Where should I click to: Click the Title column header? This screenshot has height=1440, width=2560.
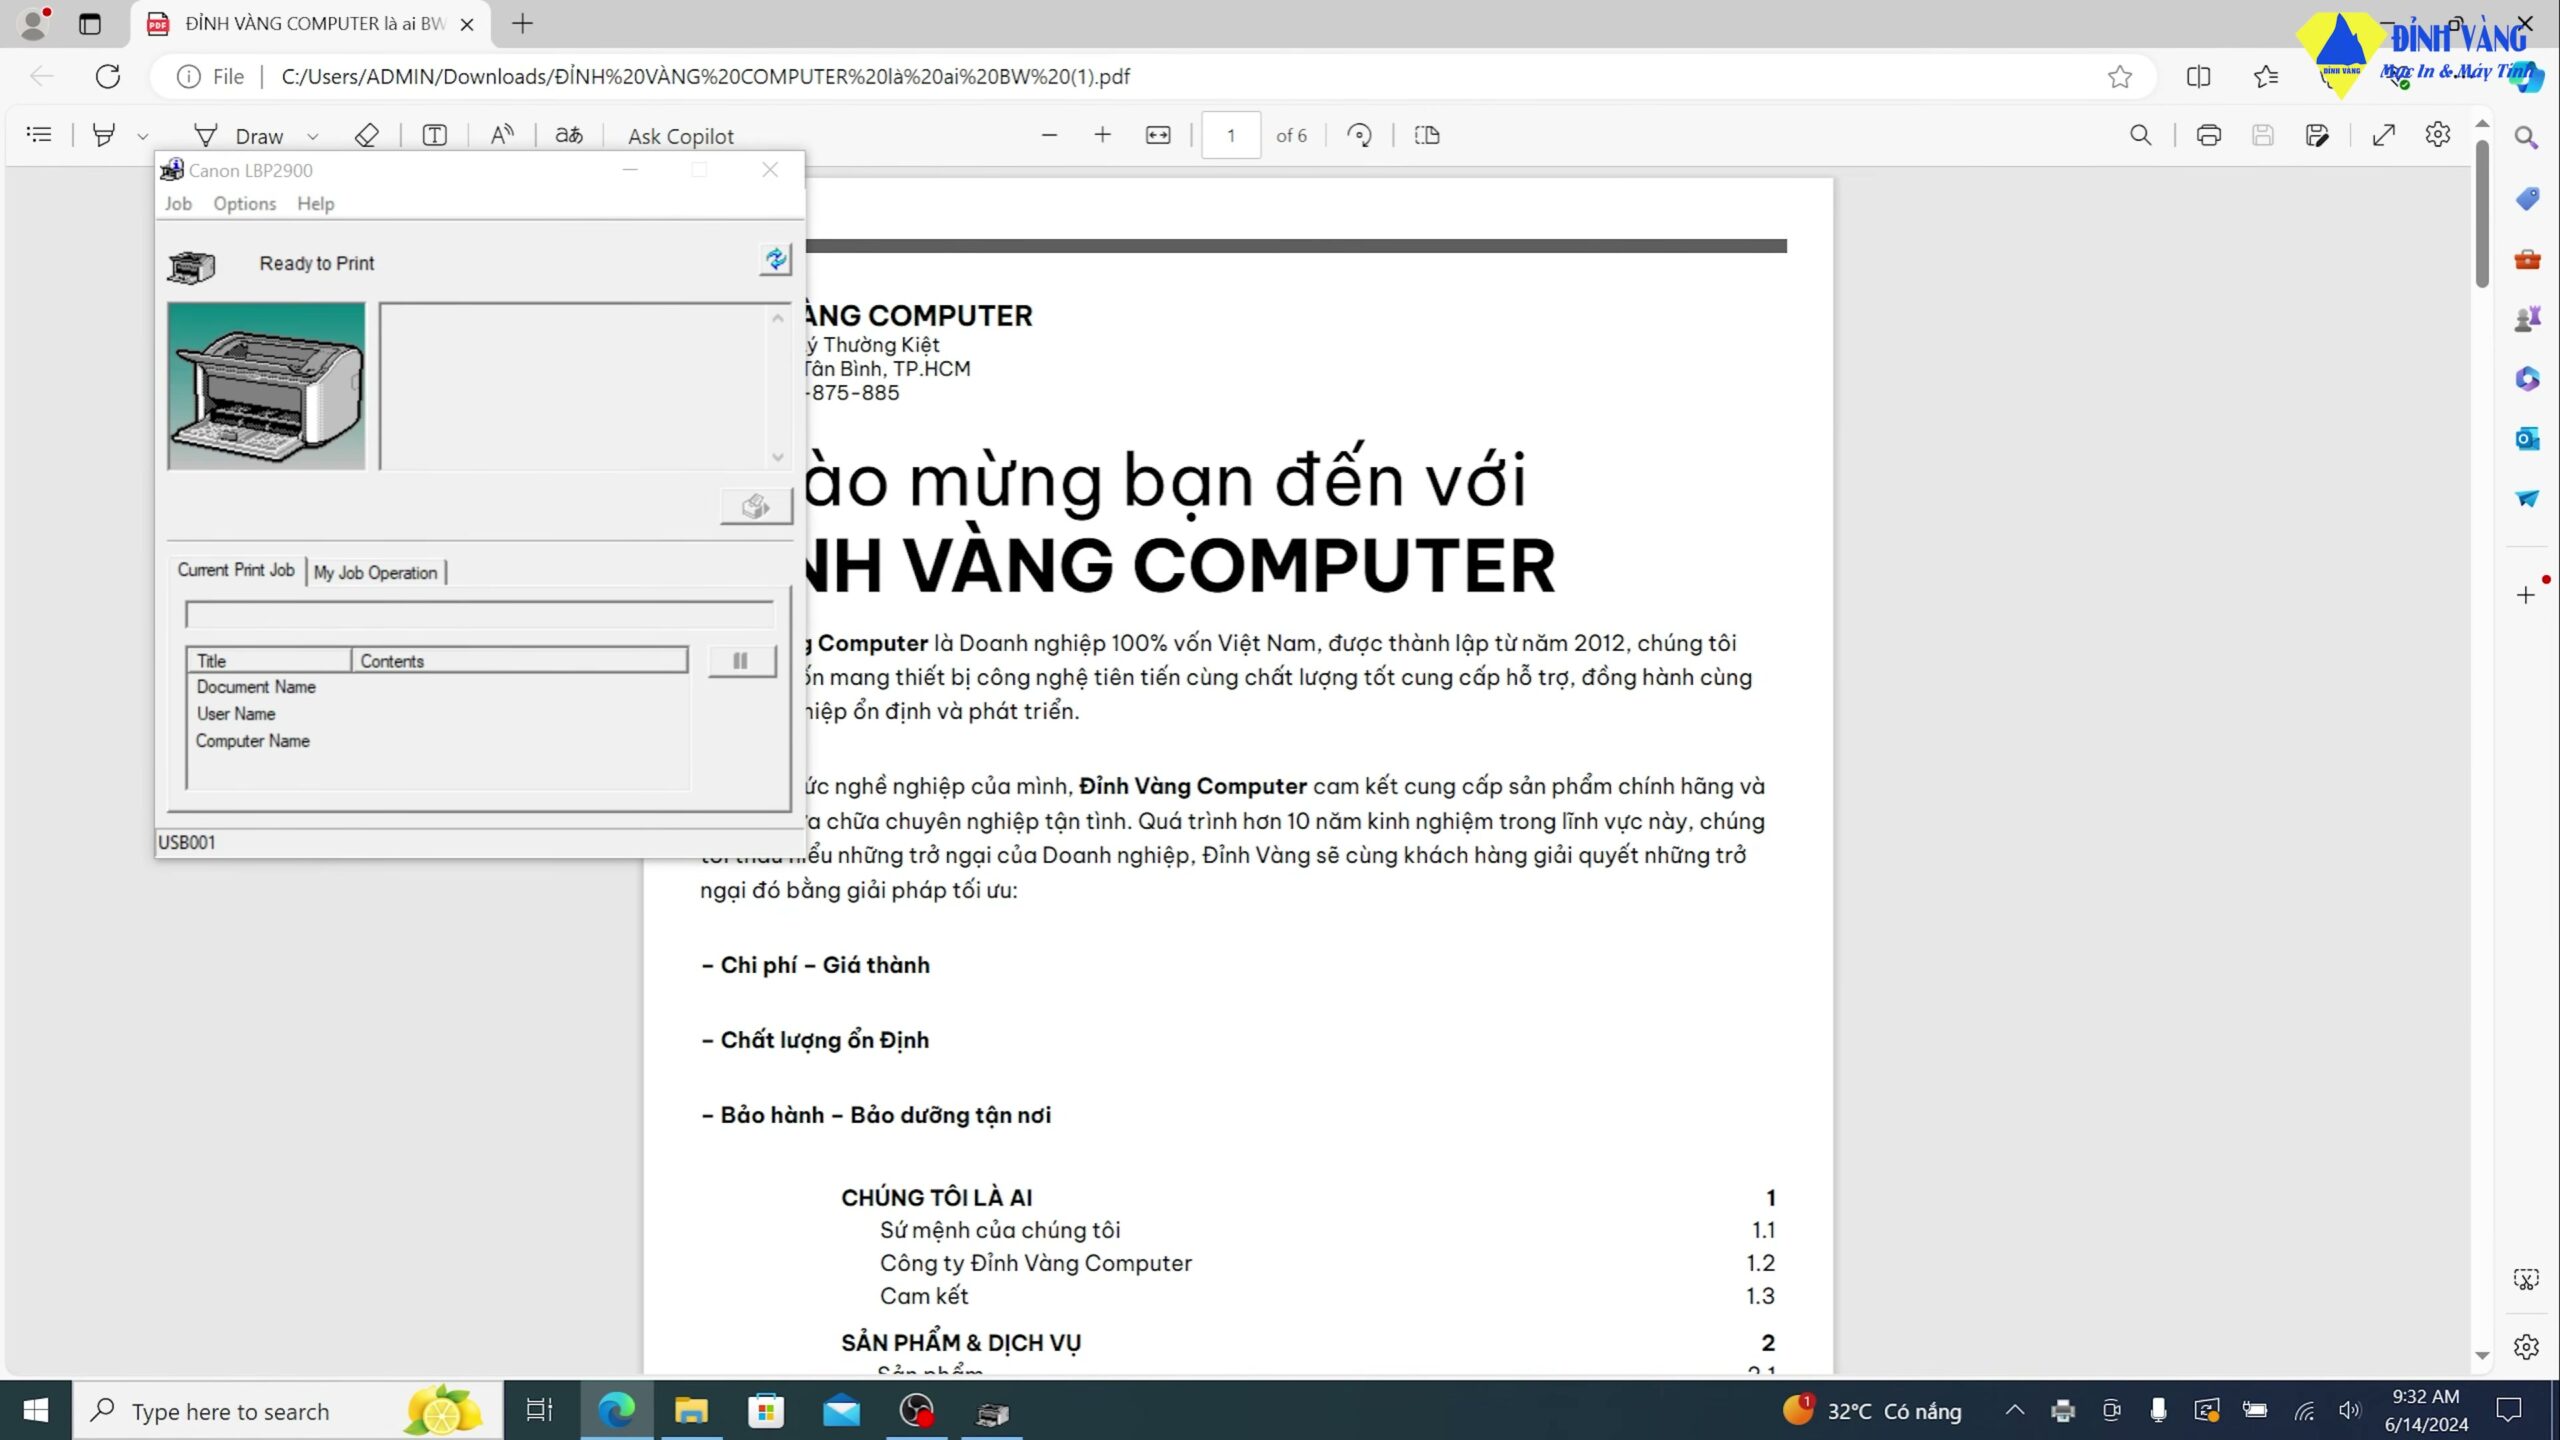(x=268, y=661)
